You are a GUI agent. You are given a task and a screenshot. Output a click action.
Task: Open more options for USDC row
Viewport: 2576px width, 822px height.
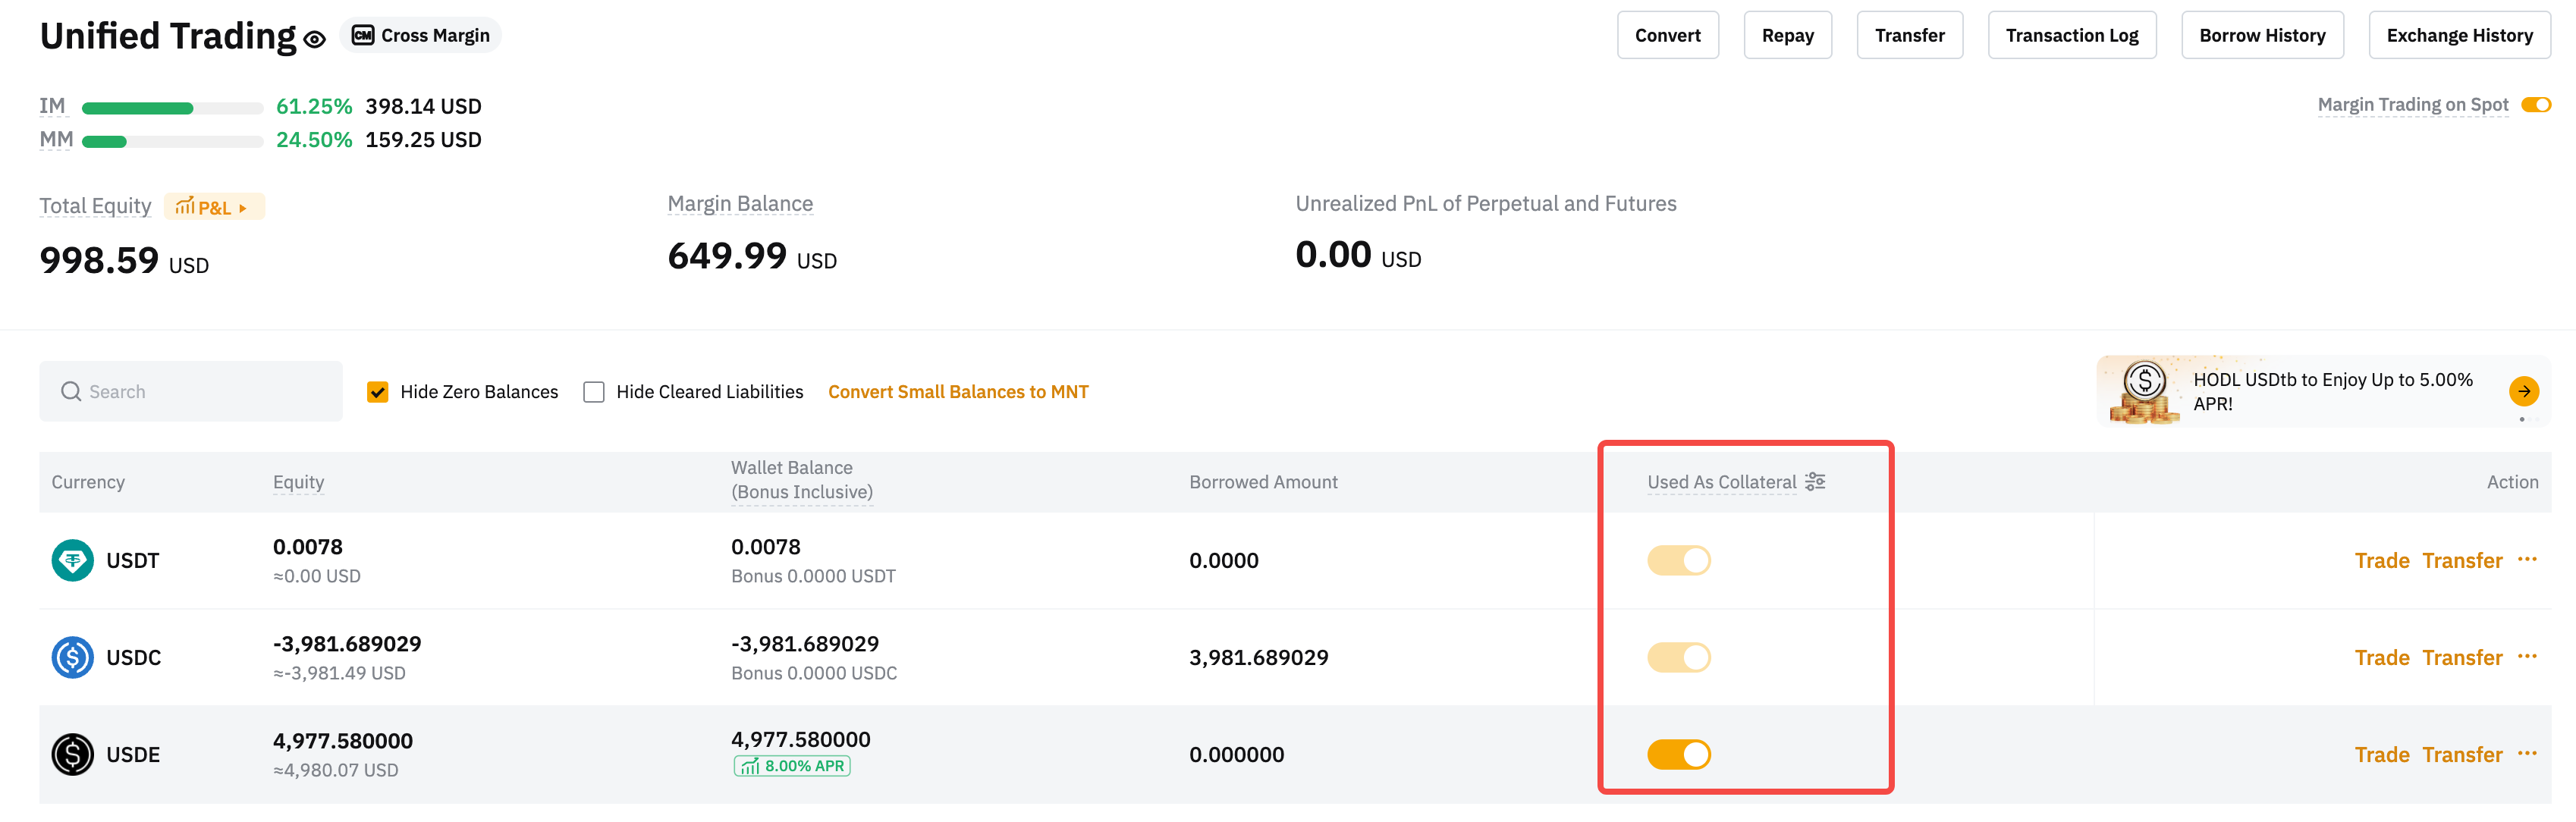point(2527,656)
